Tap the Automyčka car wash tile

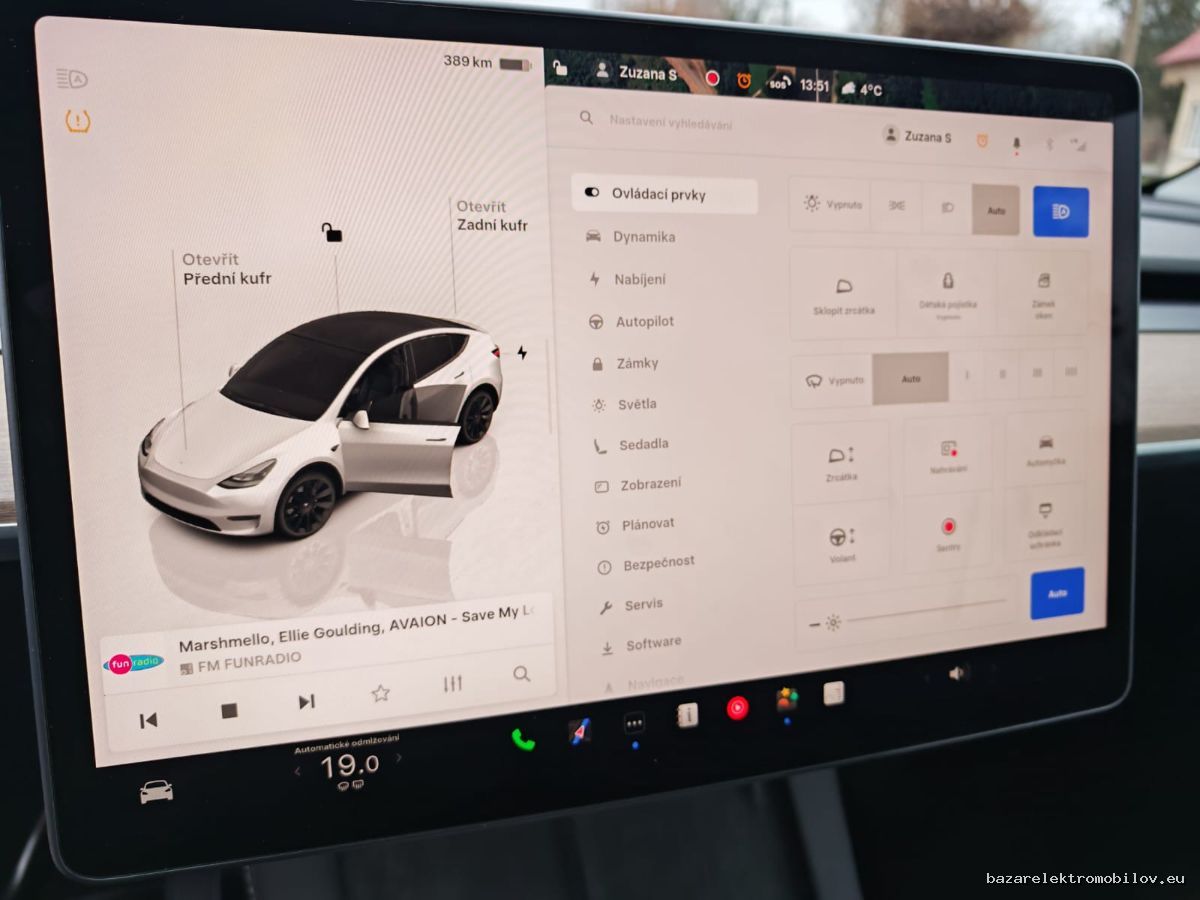(x=1045, y=449)
